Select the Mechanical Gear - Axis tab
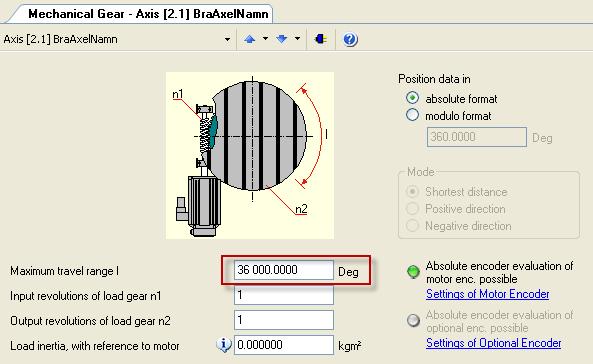Screen dimensions: 593x364 click(148, 14)
